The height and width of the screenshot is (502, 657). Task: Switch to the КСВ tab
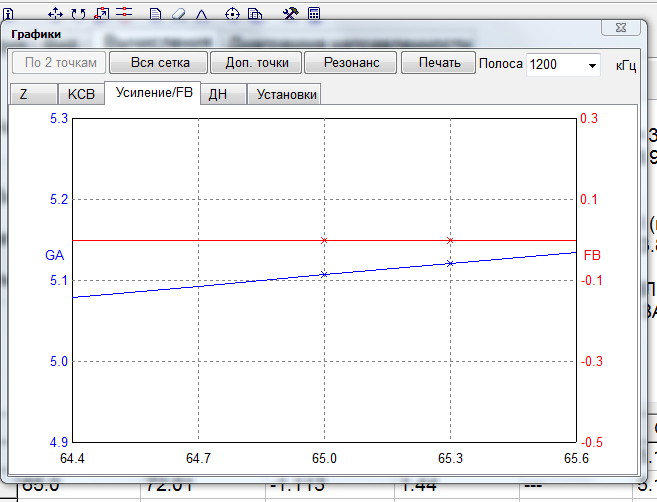[81, 94]
